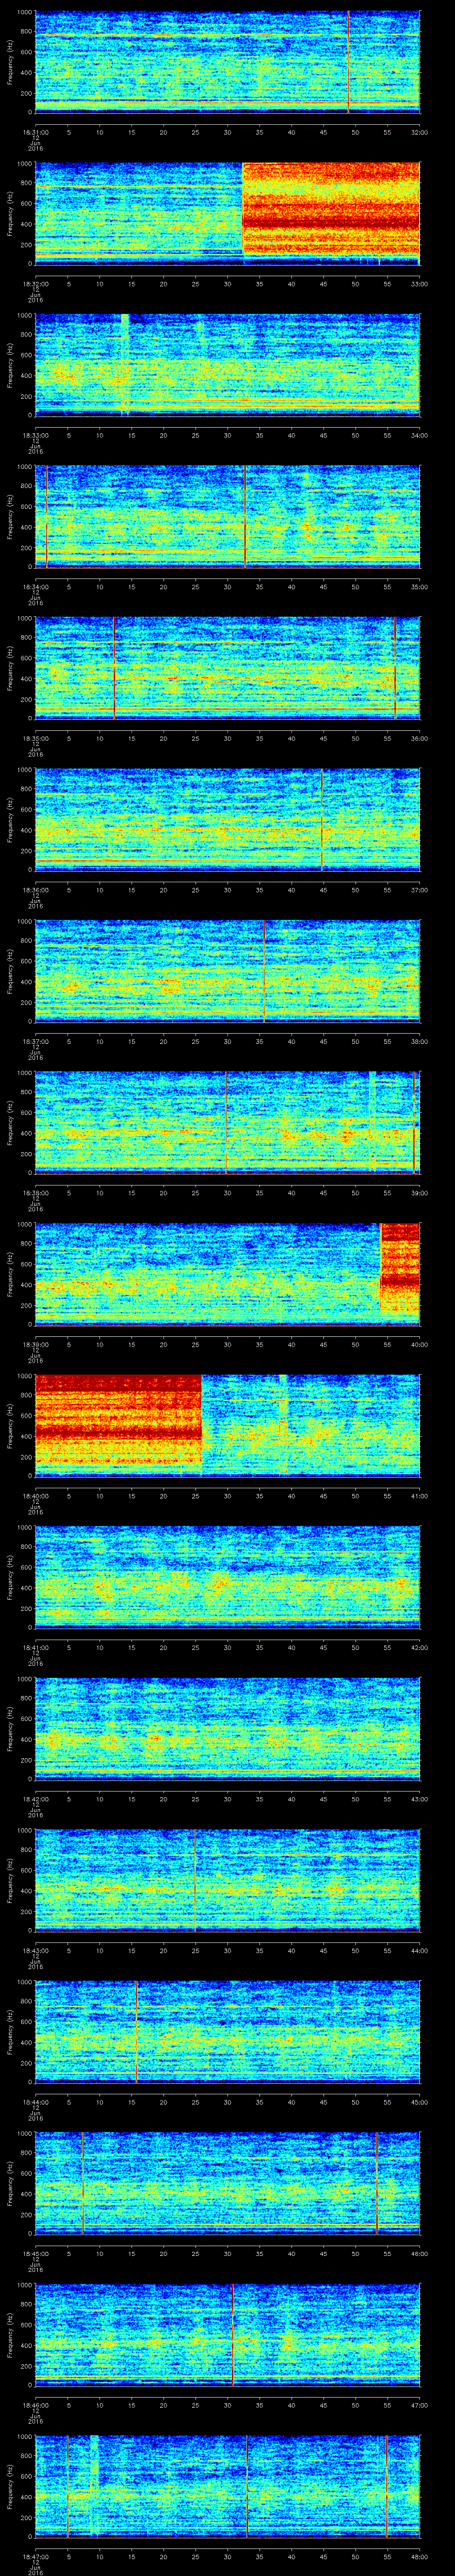The height and width of the screenshot is (2576, 455).
Task: Select the spectrogram panel beginning at 18:36:00
Action: tap(227, 819)
